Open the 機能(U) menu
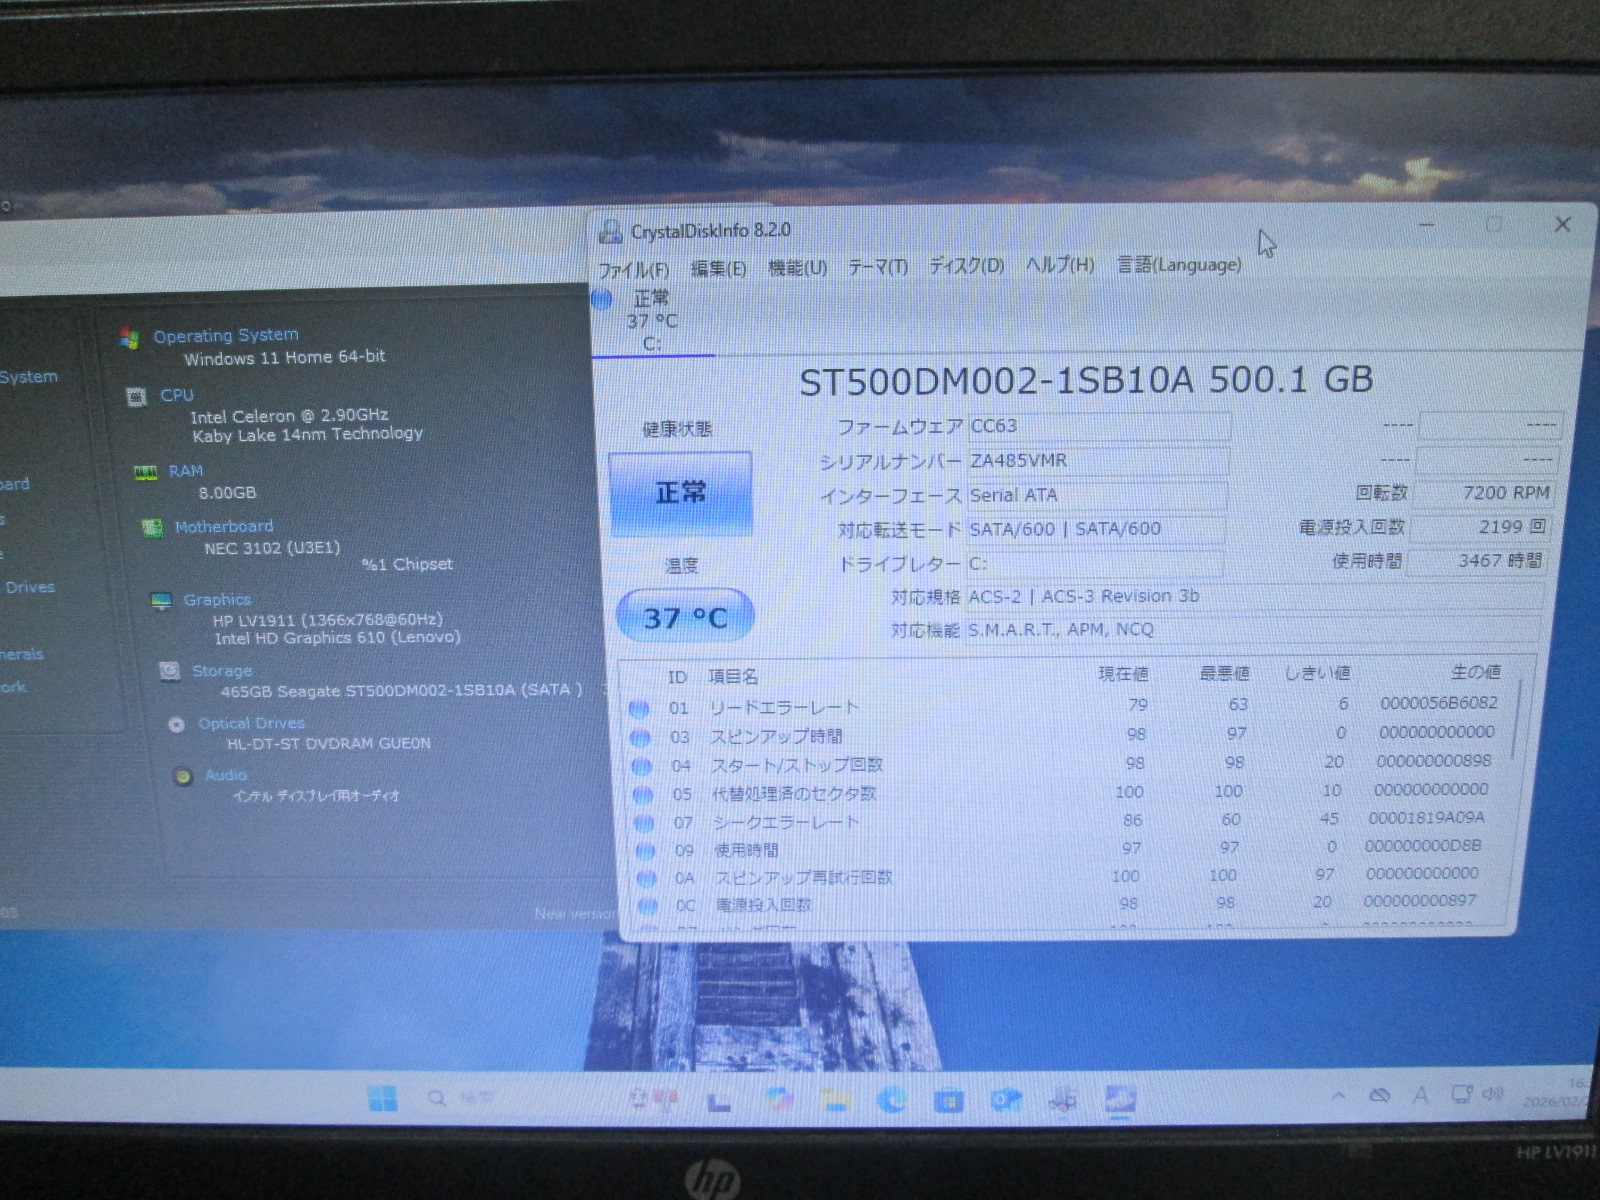The width and height of the screenshot is (1600, 1200). pyautogui.click(x=797, y=268)
